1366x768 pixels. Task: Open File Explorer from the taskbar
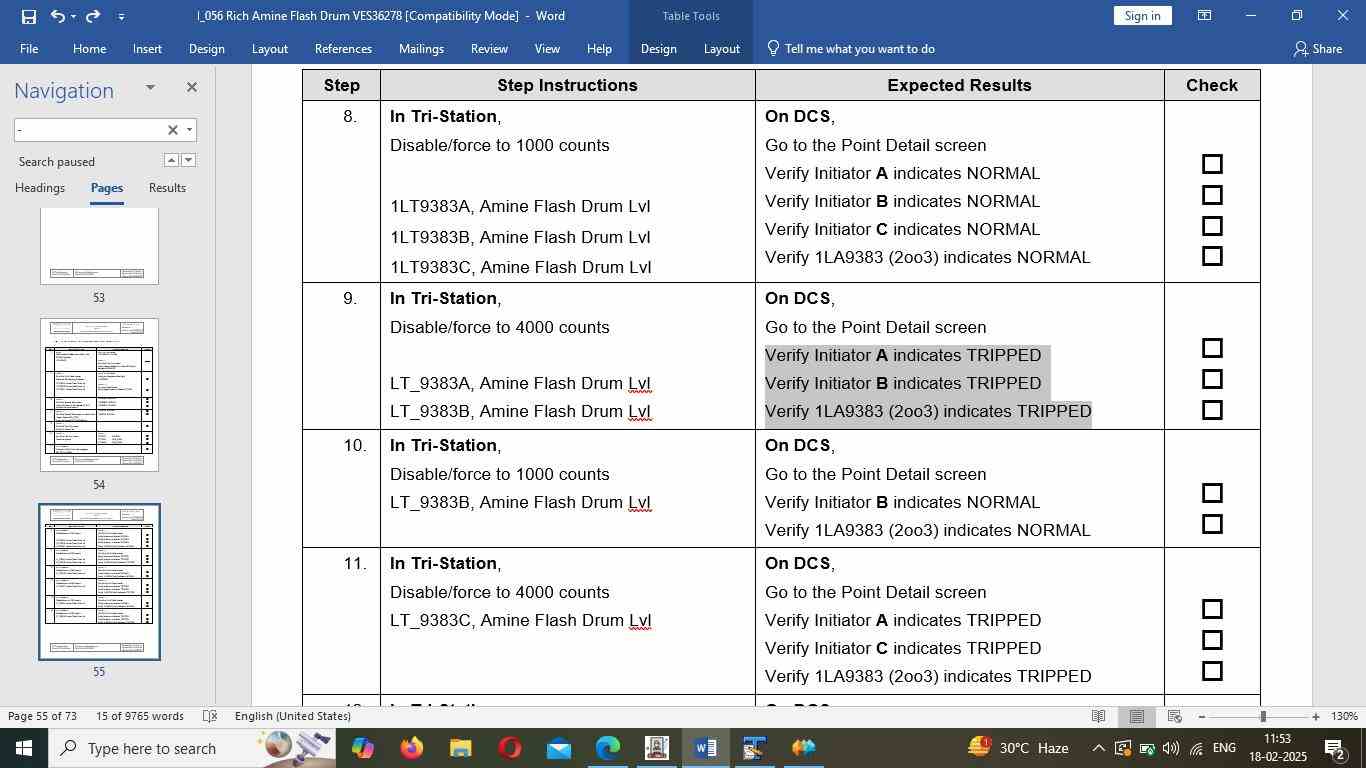[x=460, y=748]
